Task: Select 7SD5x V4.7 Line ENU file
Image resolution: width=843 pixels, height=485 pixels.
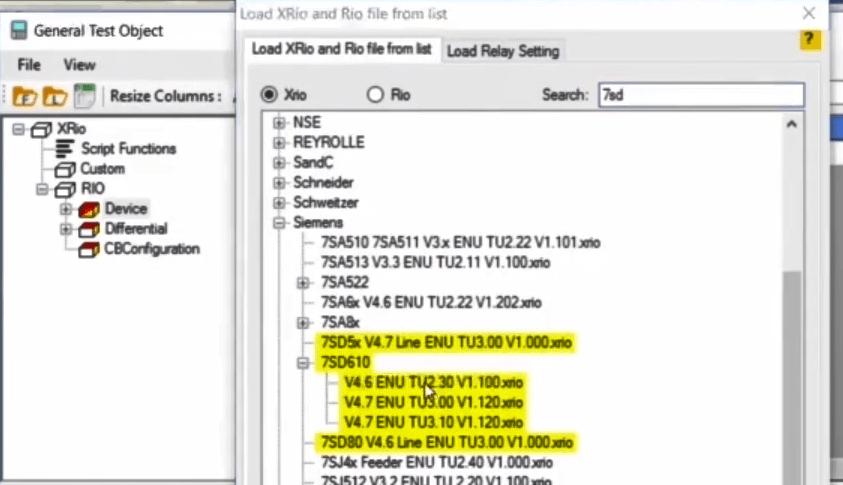Action: (446, 342)
